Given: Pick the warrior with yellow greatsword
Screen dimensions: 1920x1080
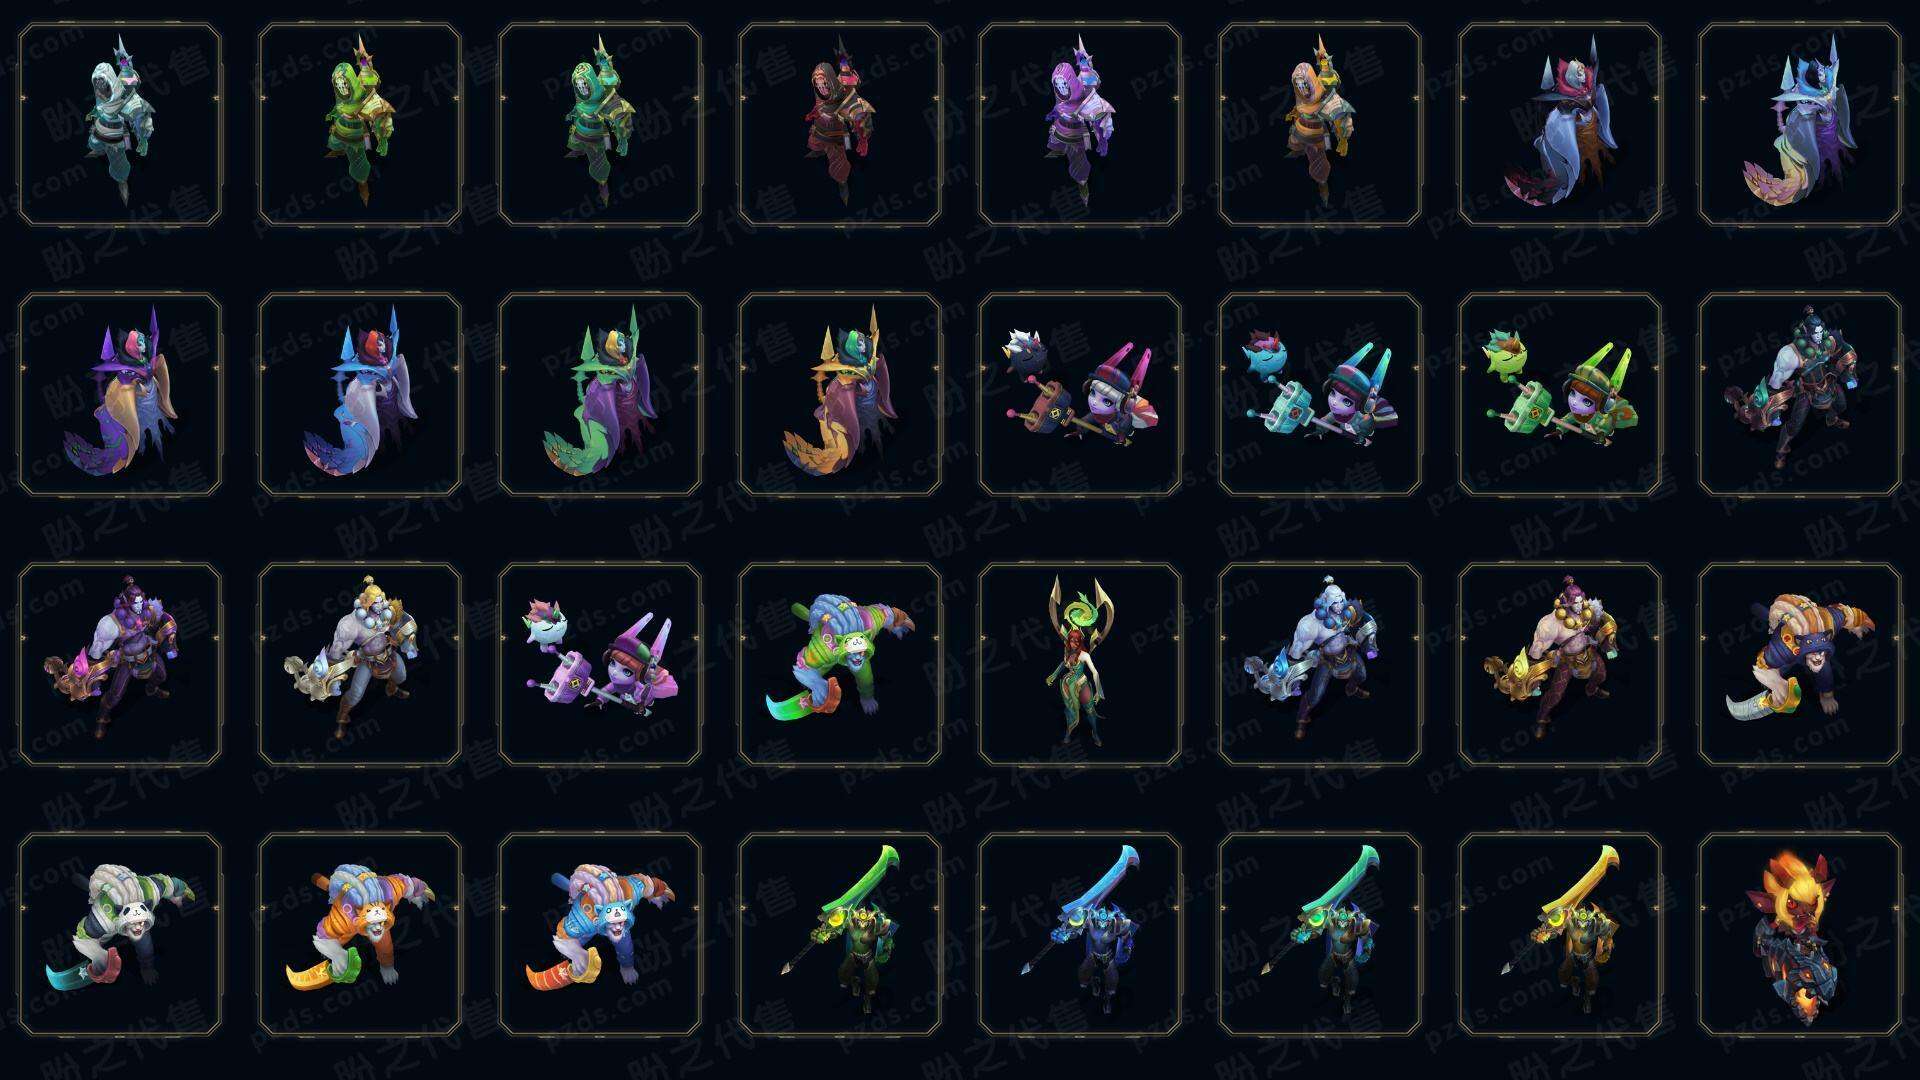Looking at the screenshot, I should coord(1560,934).
